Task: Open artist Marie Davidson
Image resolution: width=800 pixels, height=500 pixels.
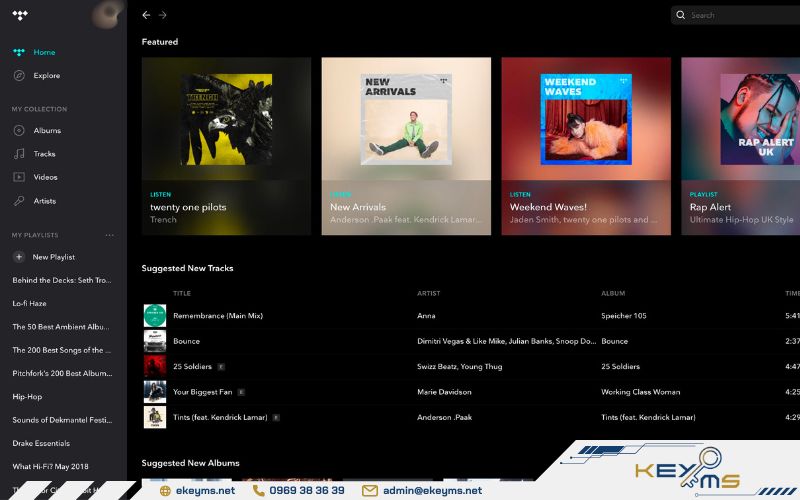Action: (x=444, y=392)
